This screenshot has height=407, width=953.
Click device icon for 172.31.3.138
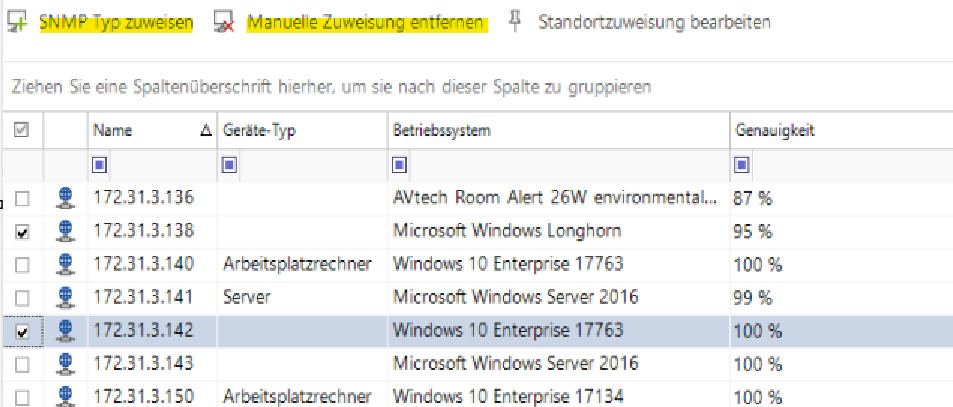click(66, 232)
